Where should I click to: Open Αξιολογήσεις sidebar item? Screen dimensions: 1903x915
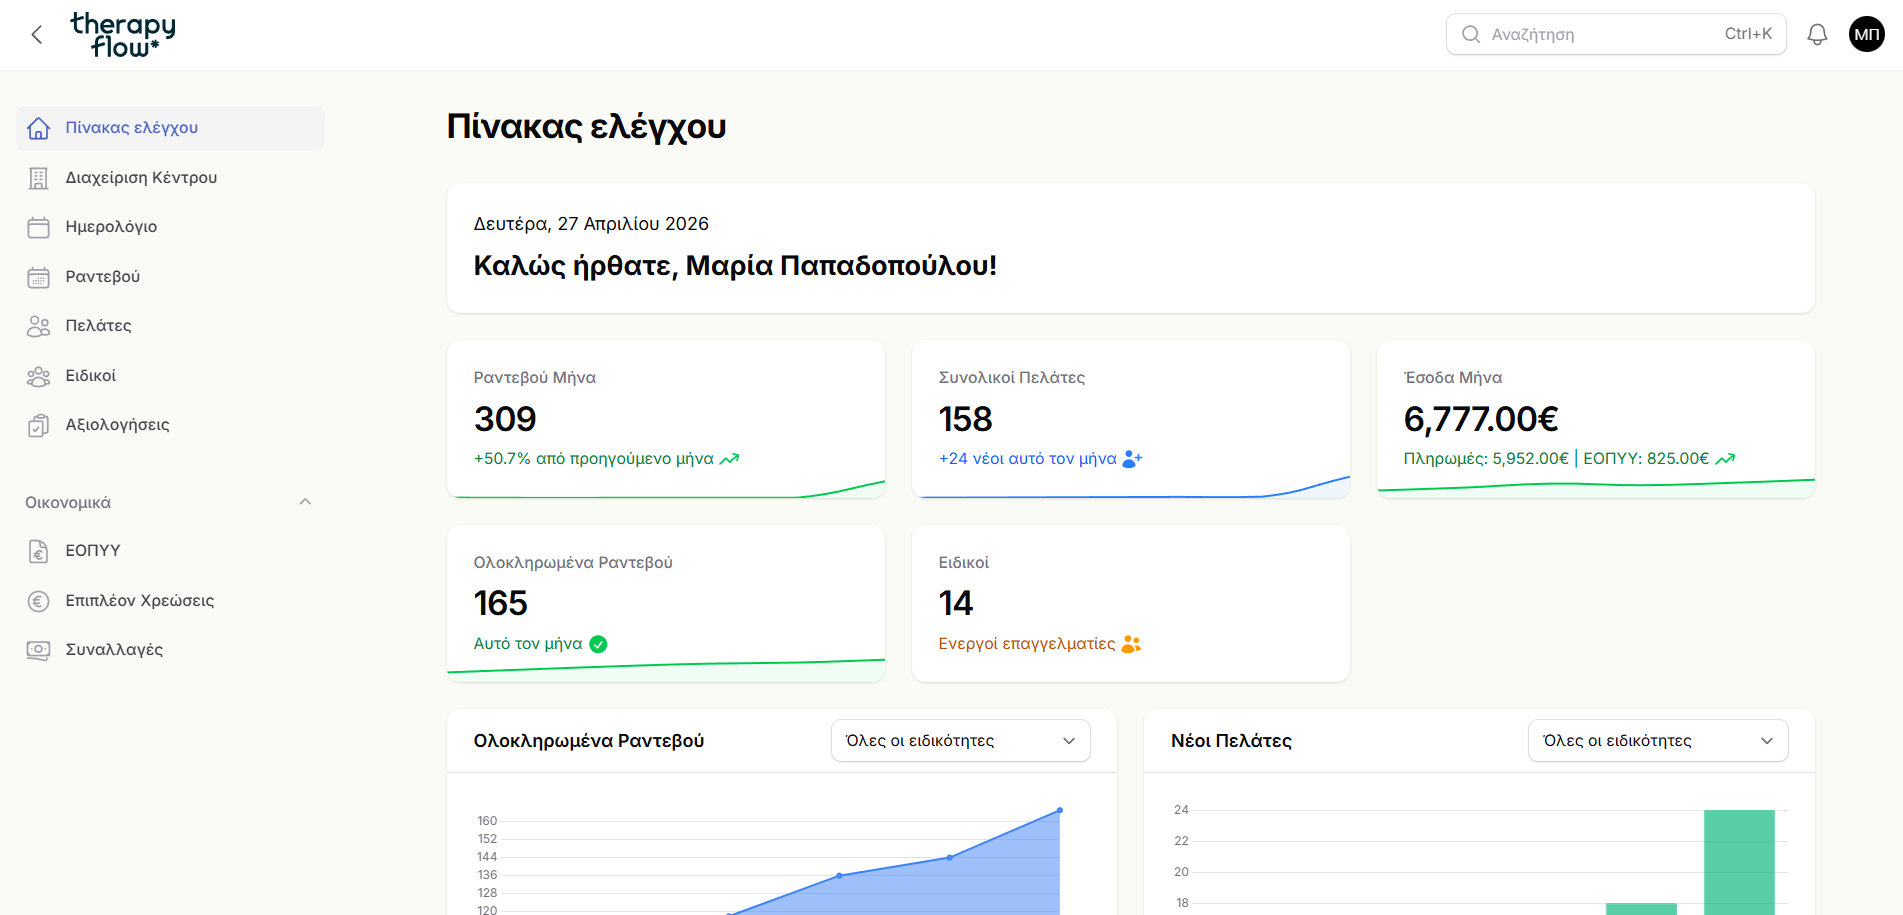click(x=171, y=425)
